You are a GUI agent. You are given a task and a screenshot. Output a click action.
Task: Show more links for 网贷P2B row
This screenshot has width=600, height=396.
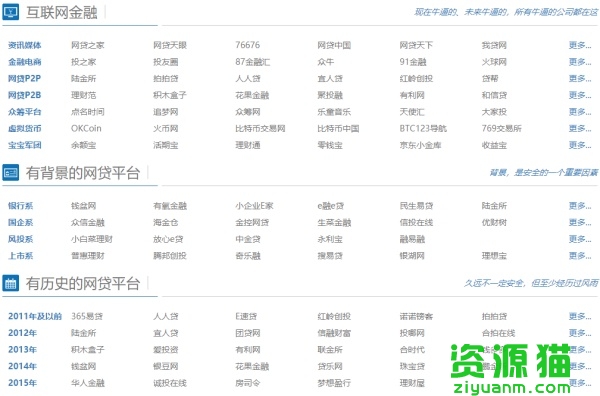[580, 95]
